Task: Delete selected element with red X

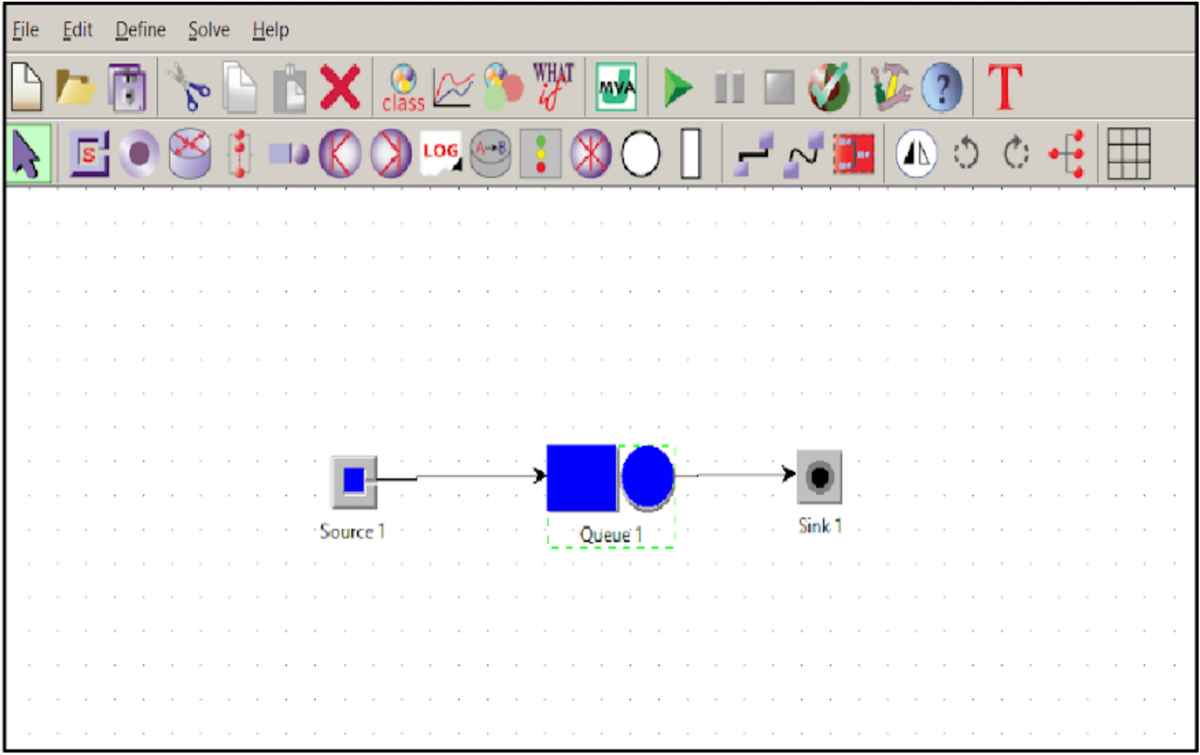Action: [x=340, y=89]
